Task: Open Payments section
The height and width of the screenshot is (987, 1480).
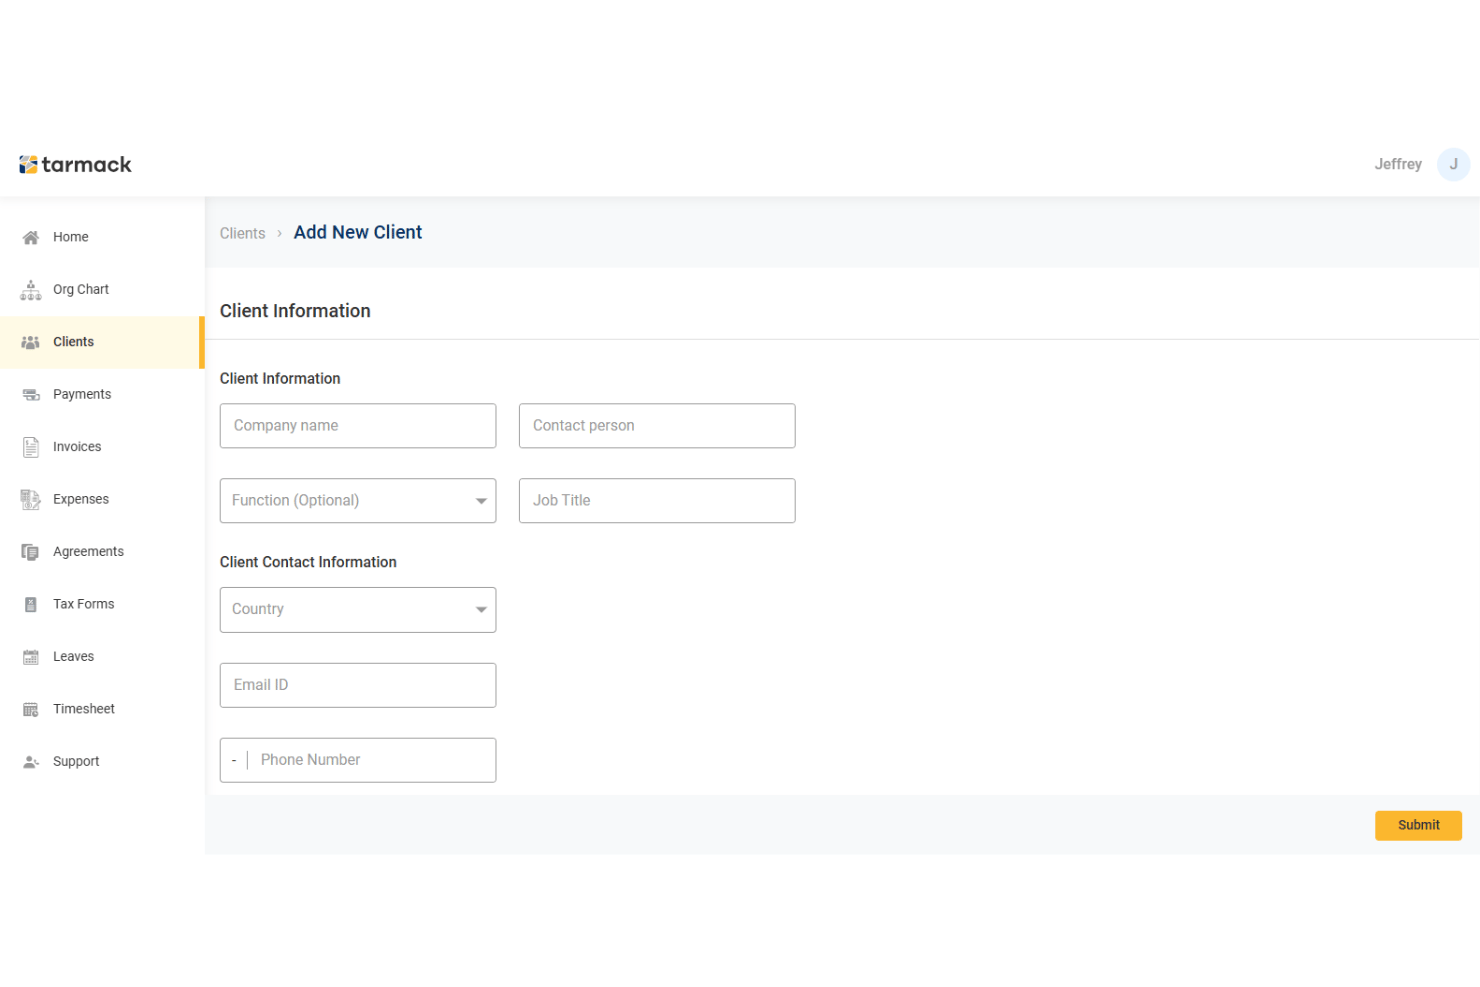Action: pos(102,394)
